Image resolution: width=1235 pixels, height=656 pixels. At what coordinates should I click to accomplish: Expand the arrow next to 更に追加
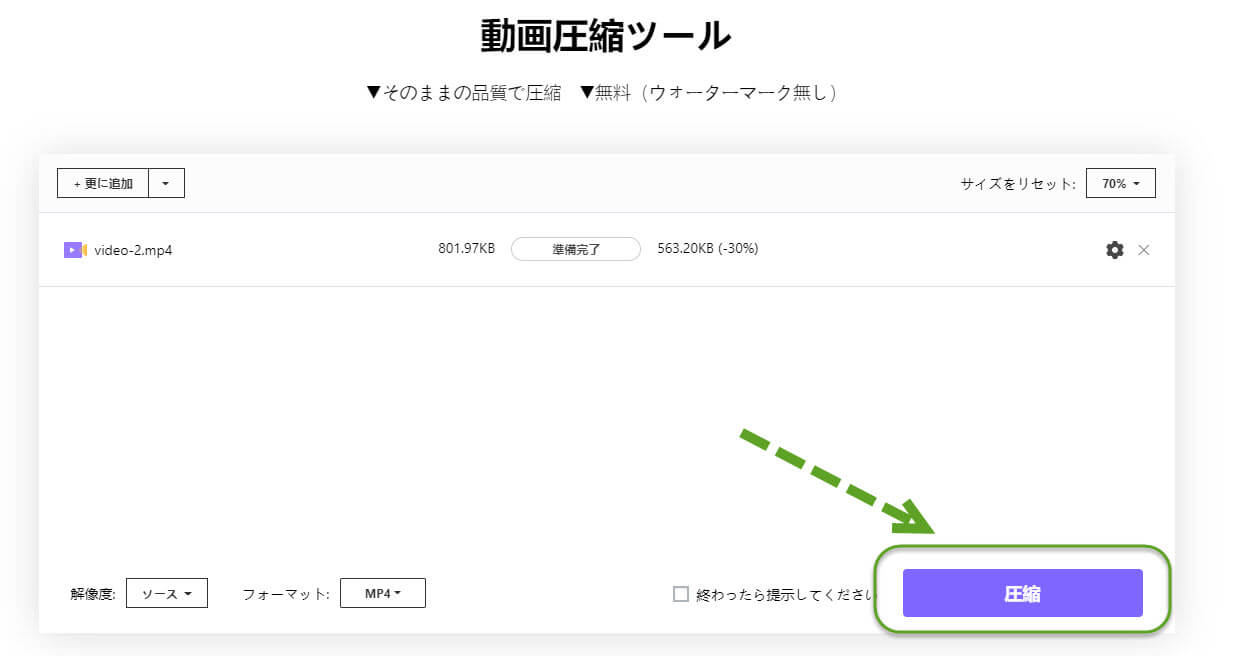[166, 184]
